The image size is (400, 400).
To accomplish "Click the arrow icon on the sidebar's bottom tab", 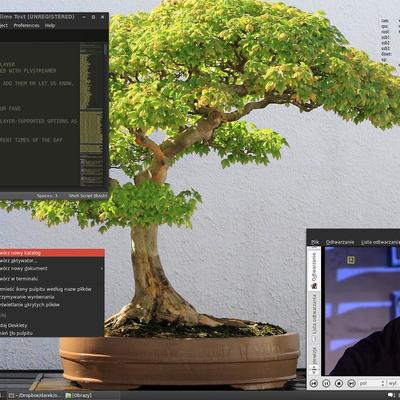I will click(x=314, y=370).
